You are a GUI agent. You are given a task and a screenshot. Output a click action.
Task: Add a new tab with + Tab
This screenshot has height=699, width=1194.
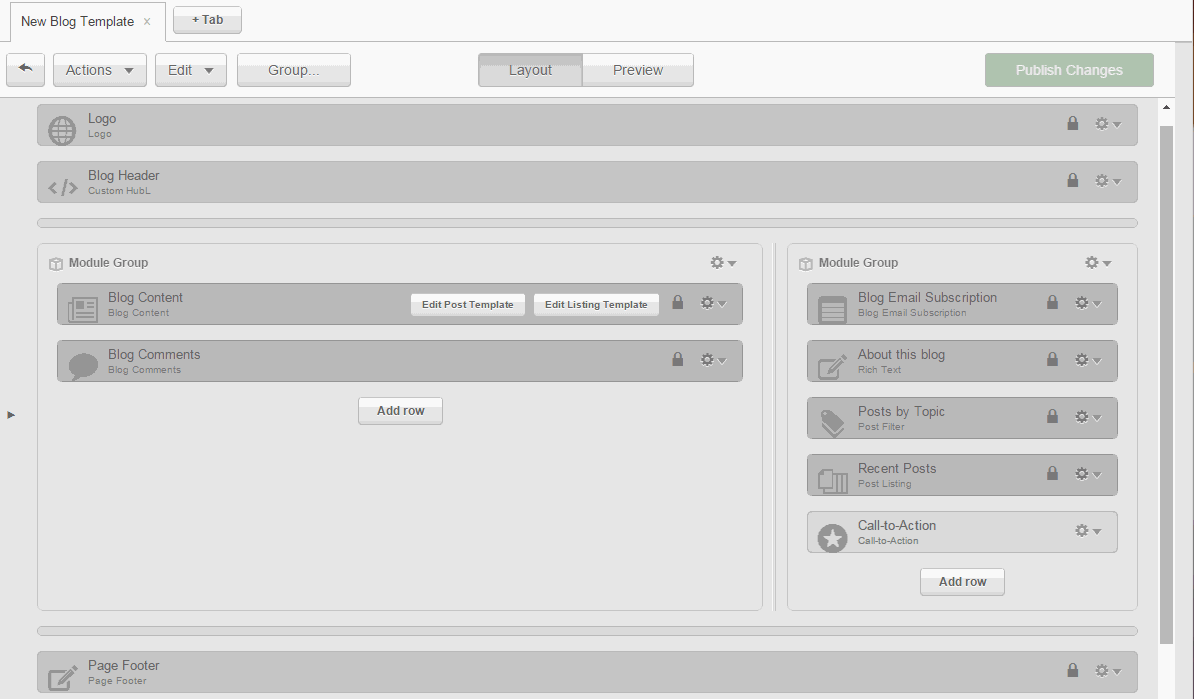(207, 20)
